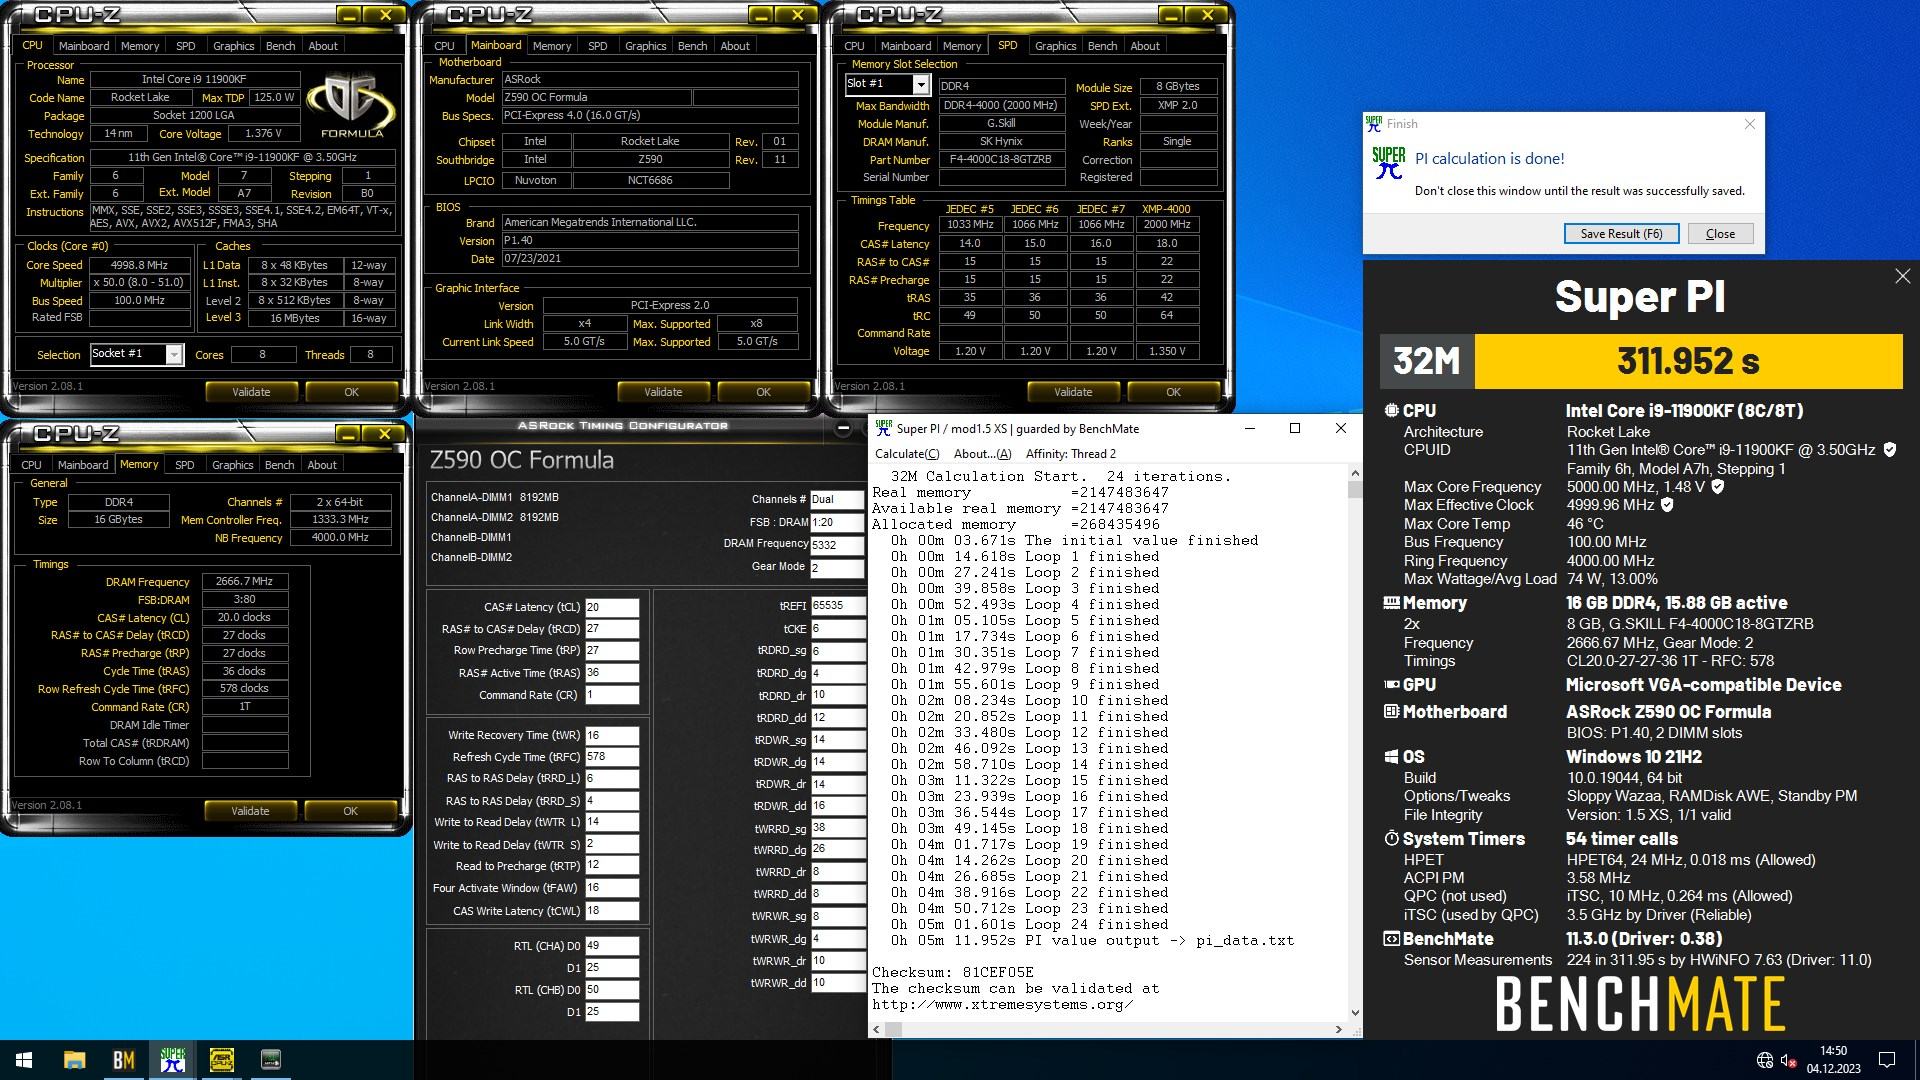Click OK in CPU-Z Mainboard window
The width and height of the screenshot is (1920, 1080).
(763, 392)
